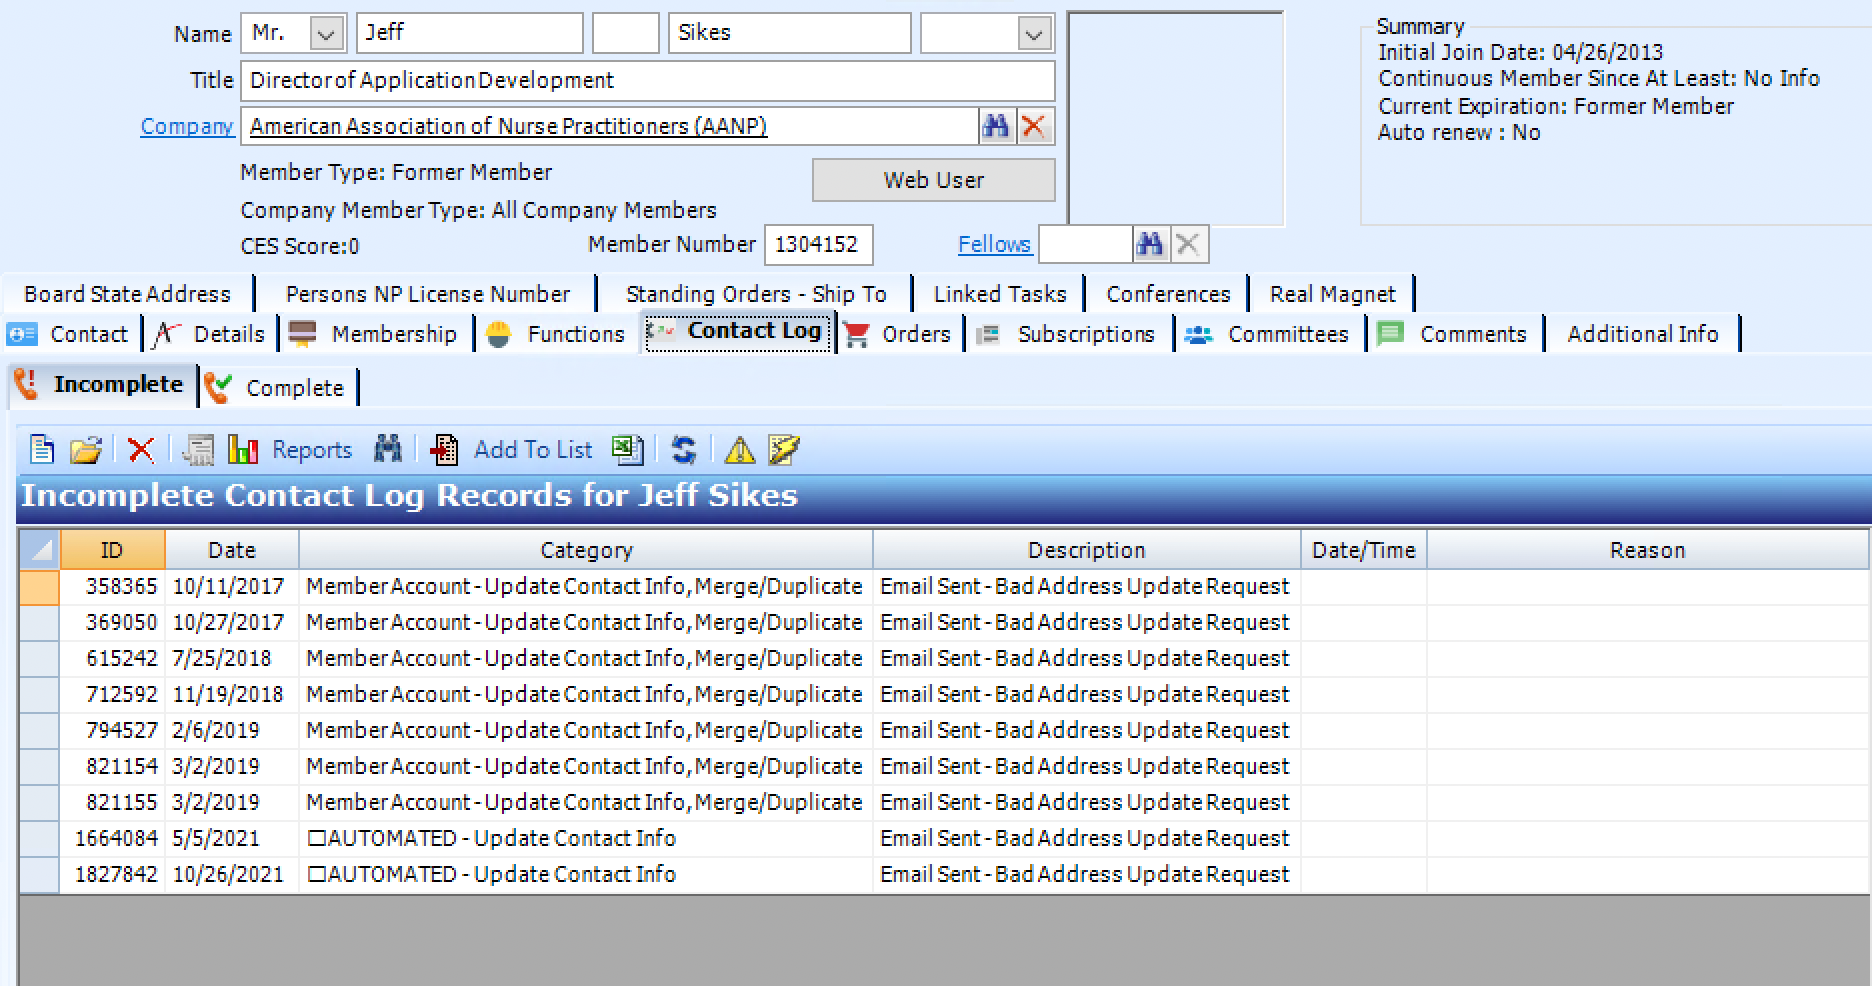Export to Excel using the spreadsheet icon
1872x986 pixels.
coord(627,450)
